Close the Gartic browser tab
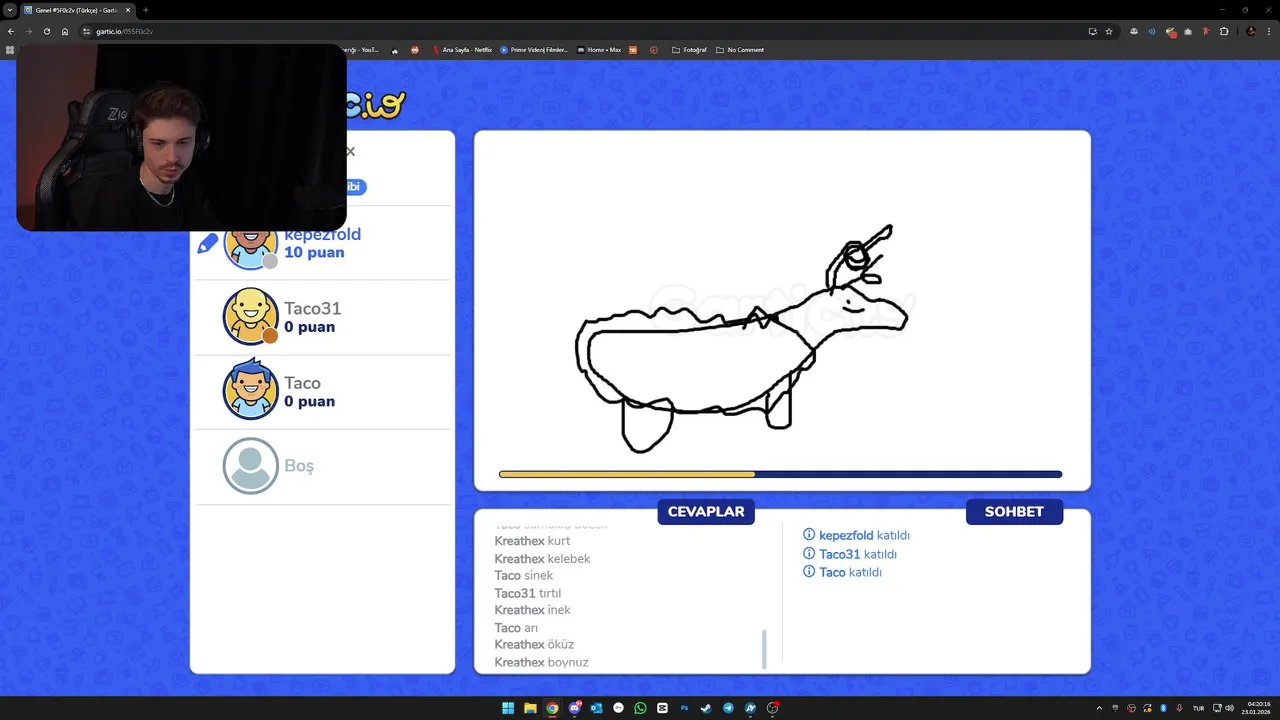This screenshot has height=720, width=1280. click(128, 10)
